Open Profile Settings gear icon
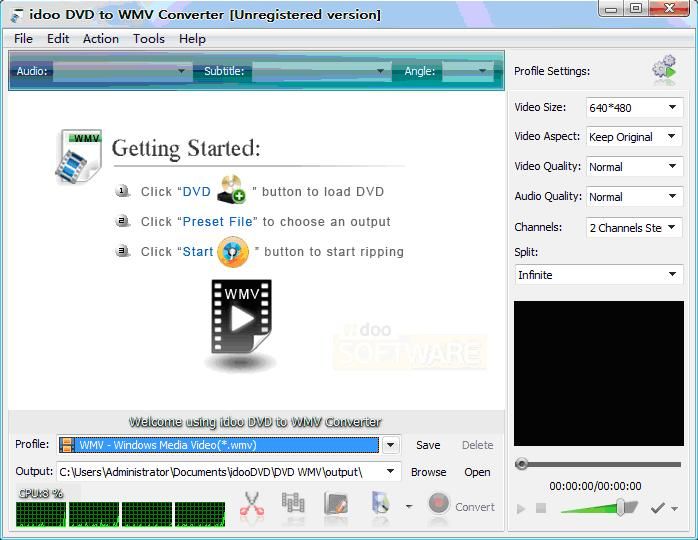This screenshot has width=698, height=540. click(665, 70)
